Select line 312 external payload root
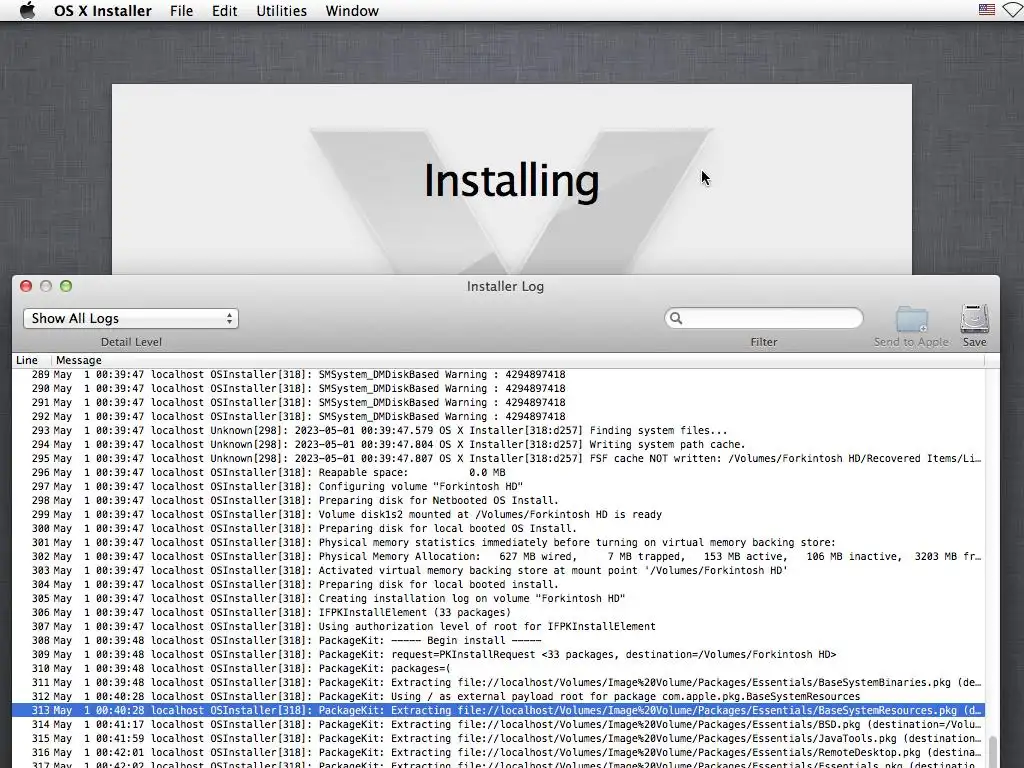 coord(498,697)
